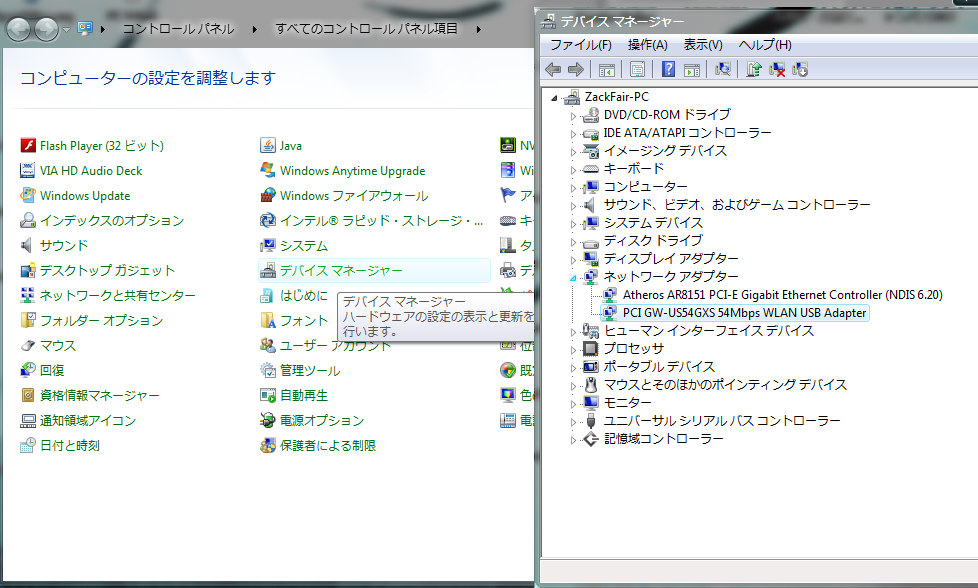
Task: Open the 操作(A) menu
Action: click(647, 45)
